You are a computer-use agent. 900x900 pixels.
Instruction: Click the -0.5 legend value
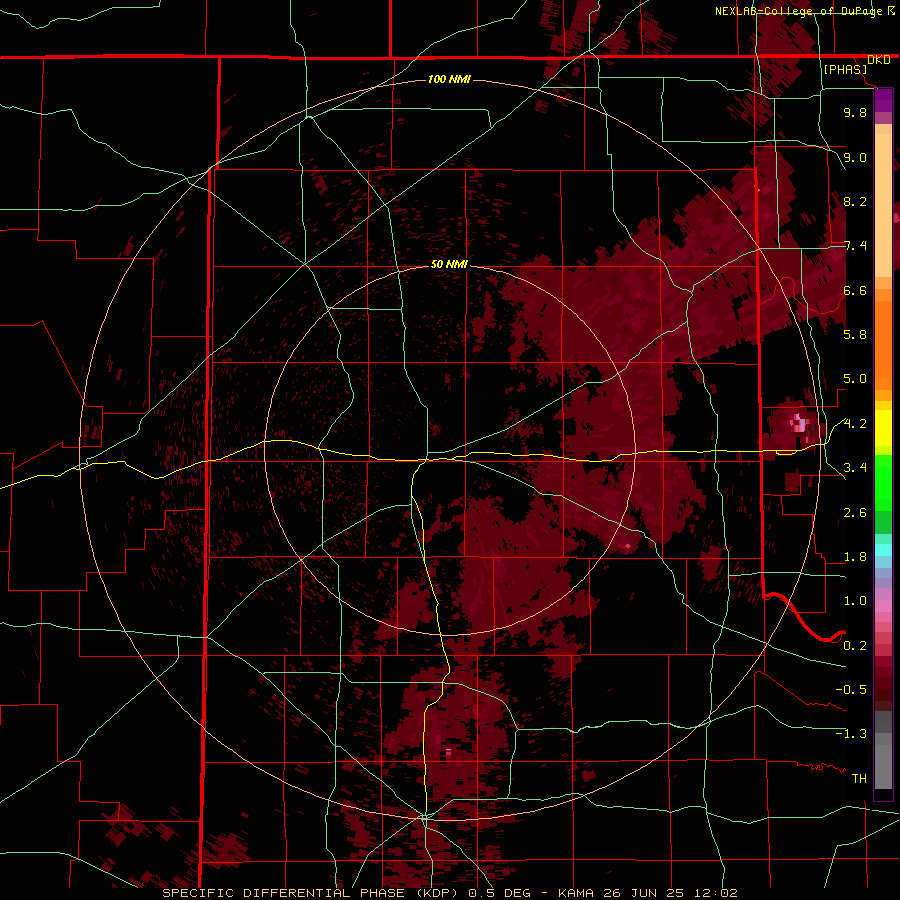click(x=851, y=689)
